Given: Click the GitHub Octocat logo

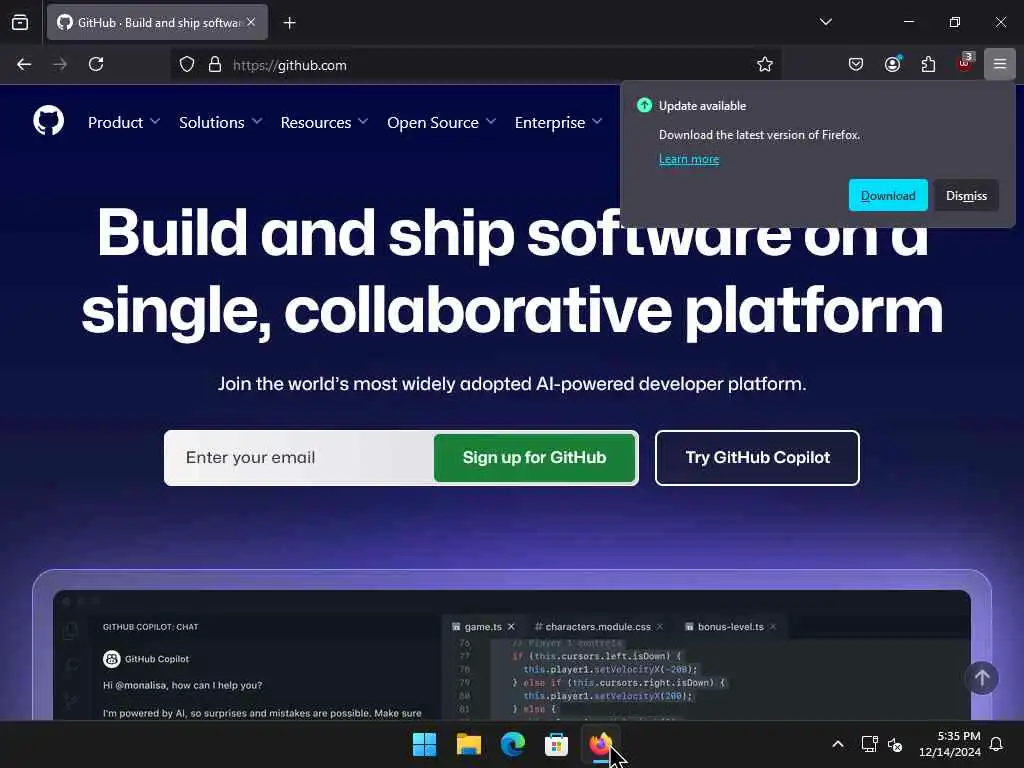Looking at the screenshot, I should pos(48,121).
